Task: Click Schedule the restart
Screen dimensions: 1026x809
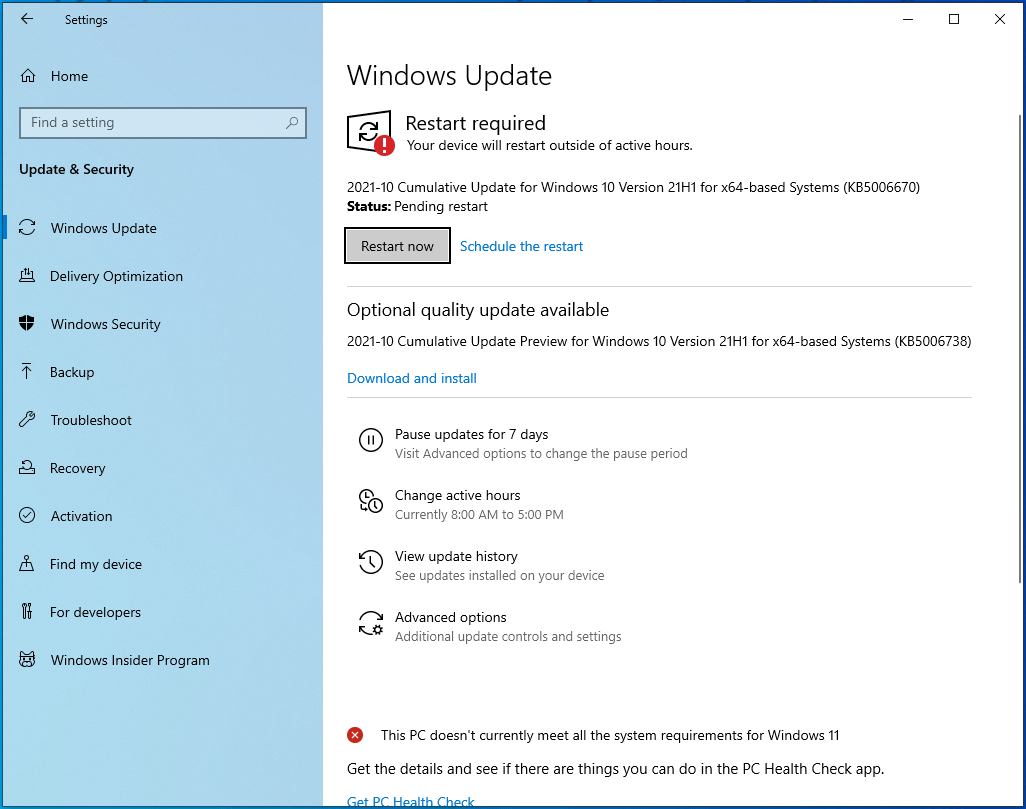Action: [x=521, y=246]
